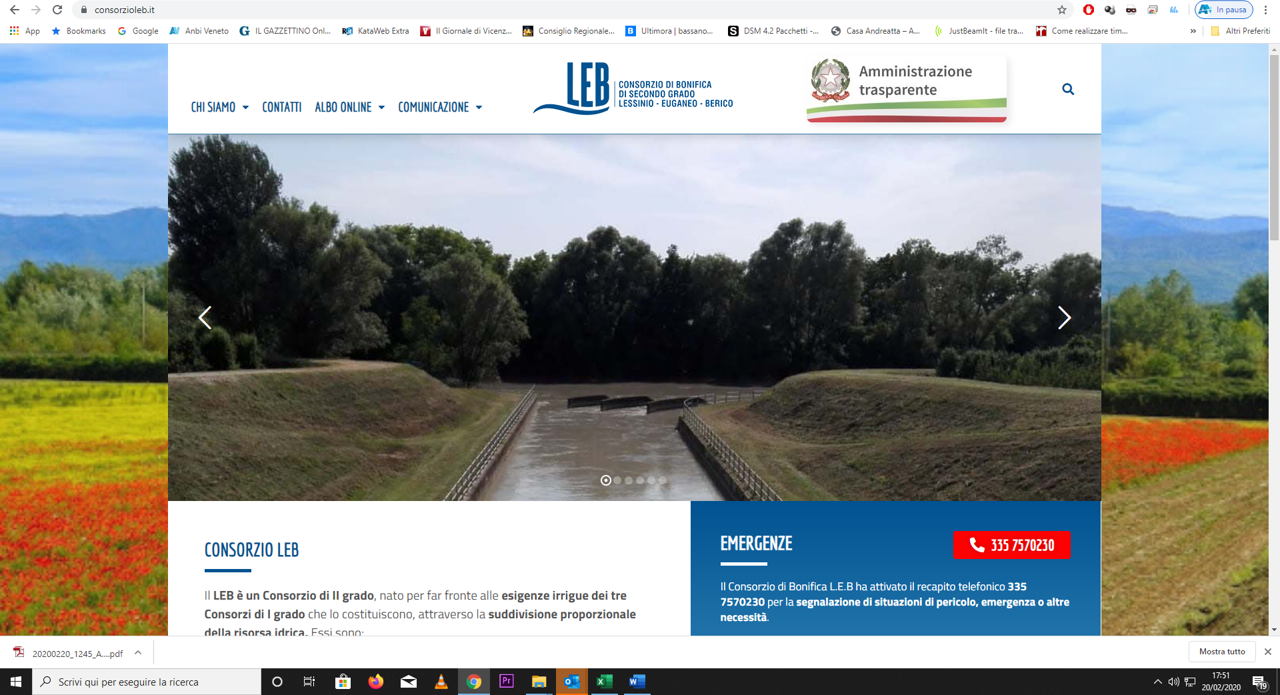Go to the next carousel slide arrow
The width and height of the screenshot is (1280, 695).
pos(1064,318)
